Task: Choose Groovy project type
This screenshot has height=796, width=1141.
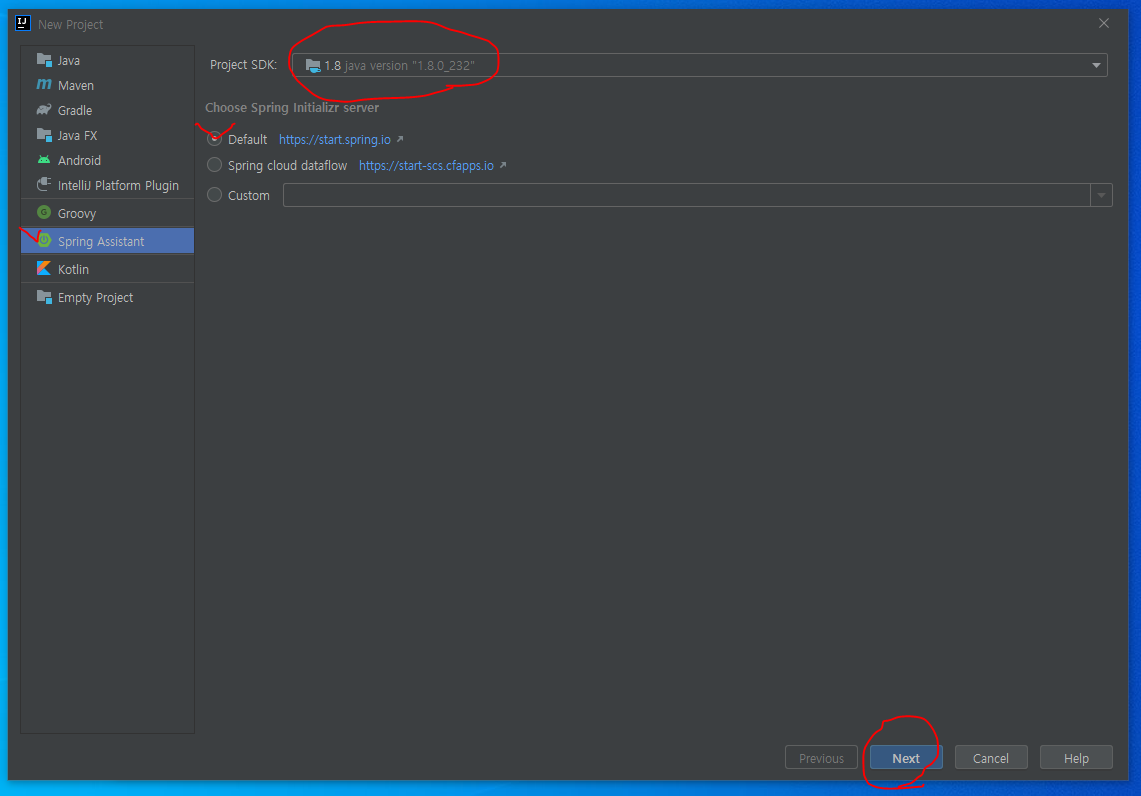Action: (x=108, y=213)
